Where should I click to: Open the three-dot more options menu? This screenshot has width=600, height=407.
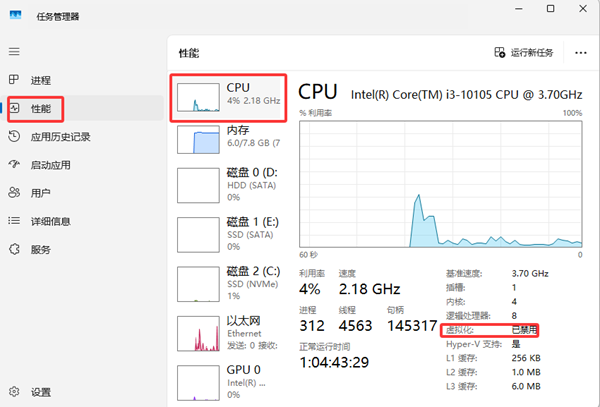(579, 52)
